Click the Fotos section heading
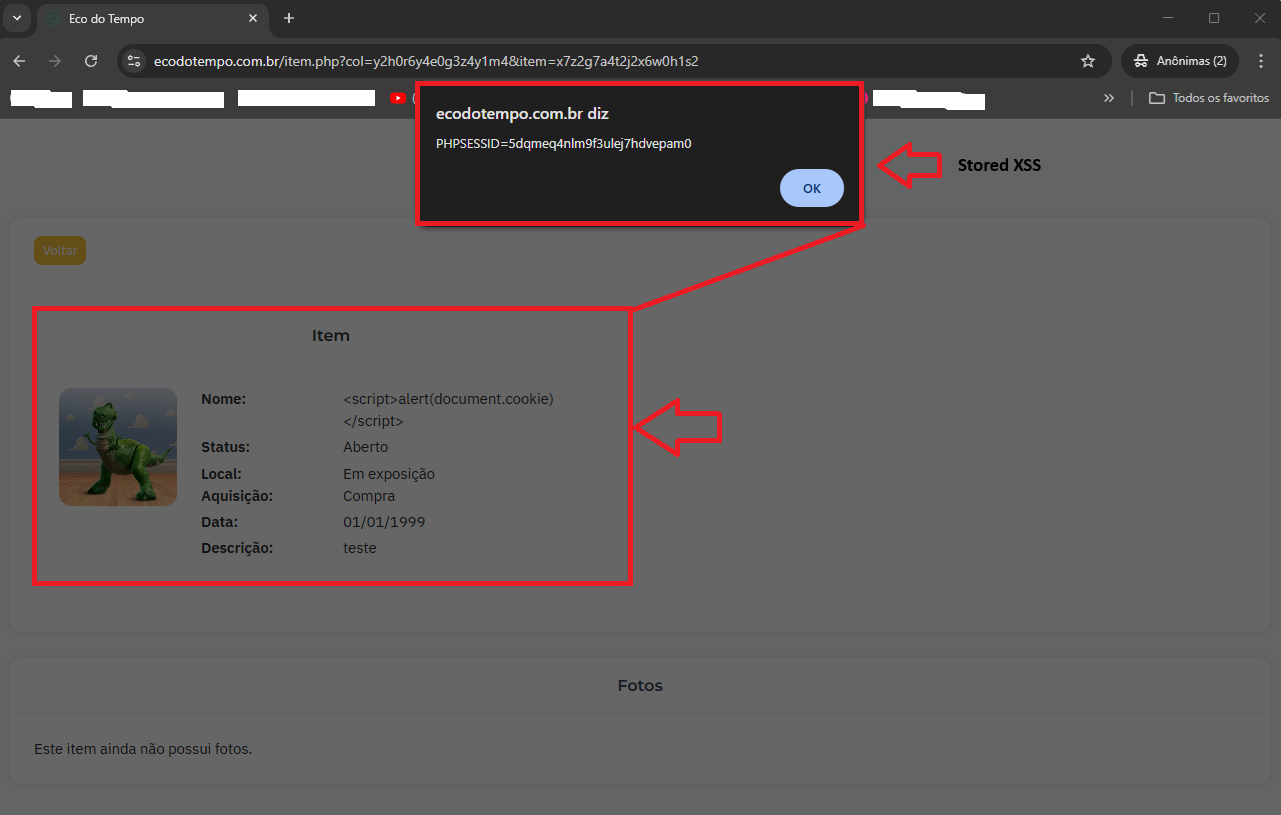Viewport: 1281px width, 815px height. pyautogui.click(x=640, y=686)
